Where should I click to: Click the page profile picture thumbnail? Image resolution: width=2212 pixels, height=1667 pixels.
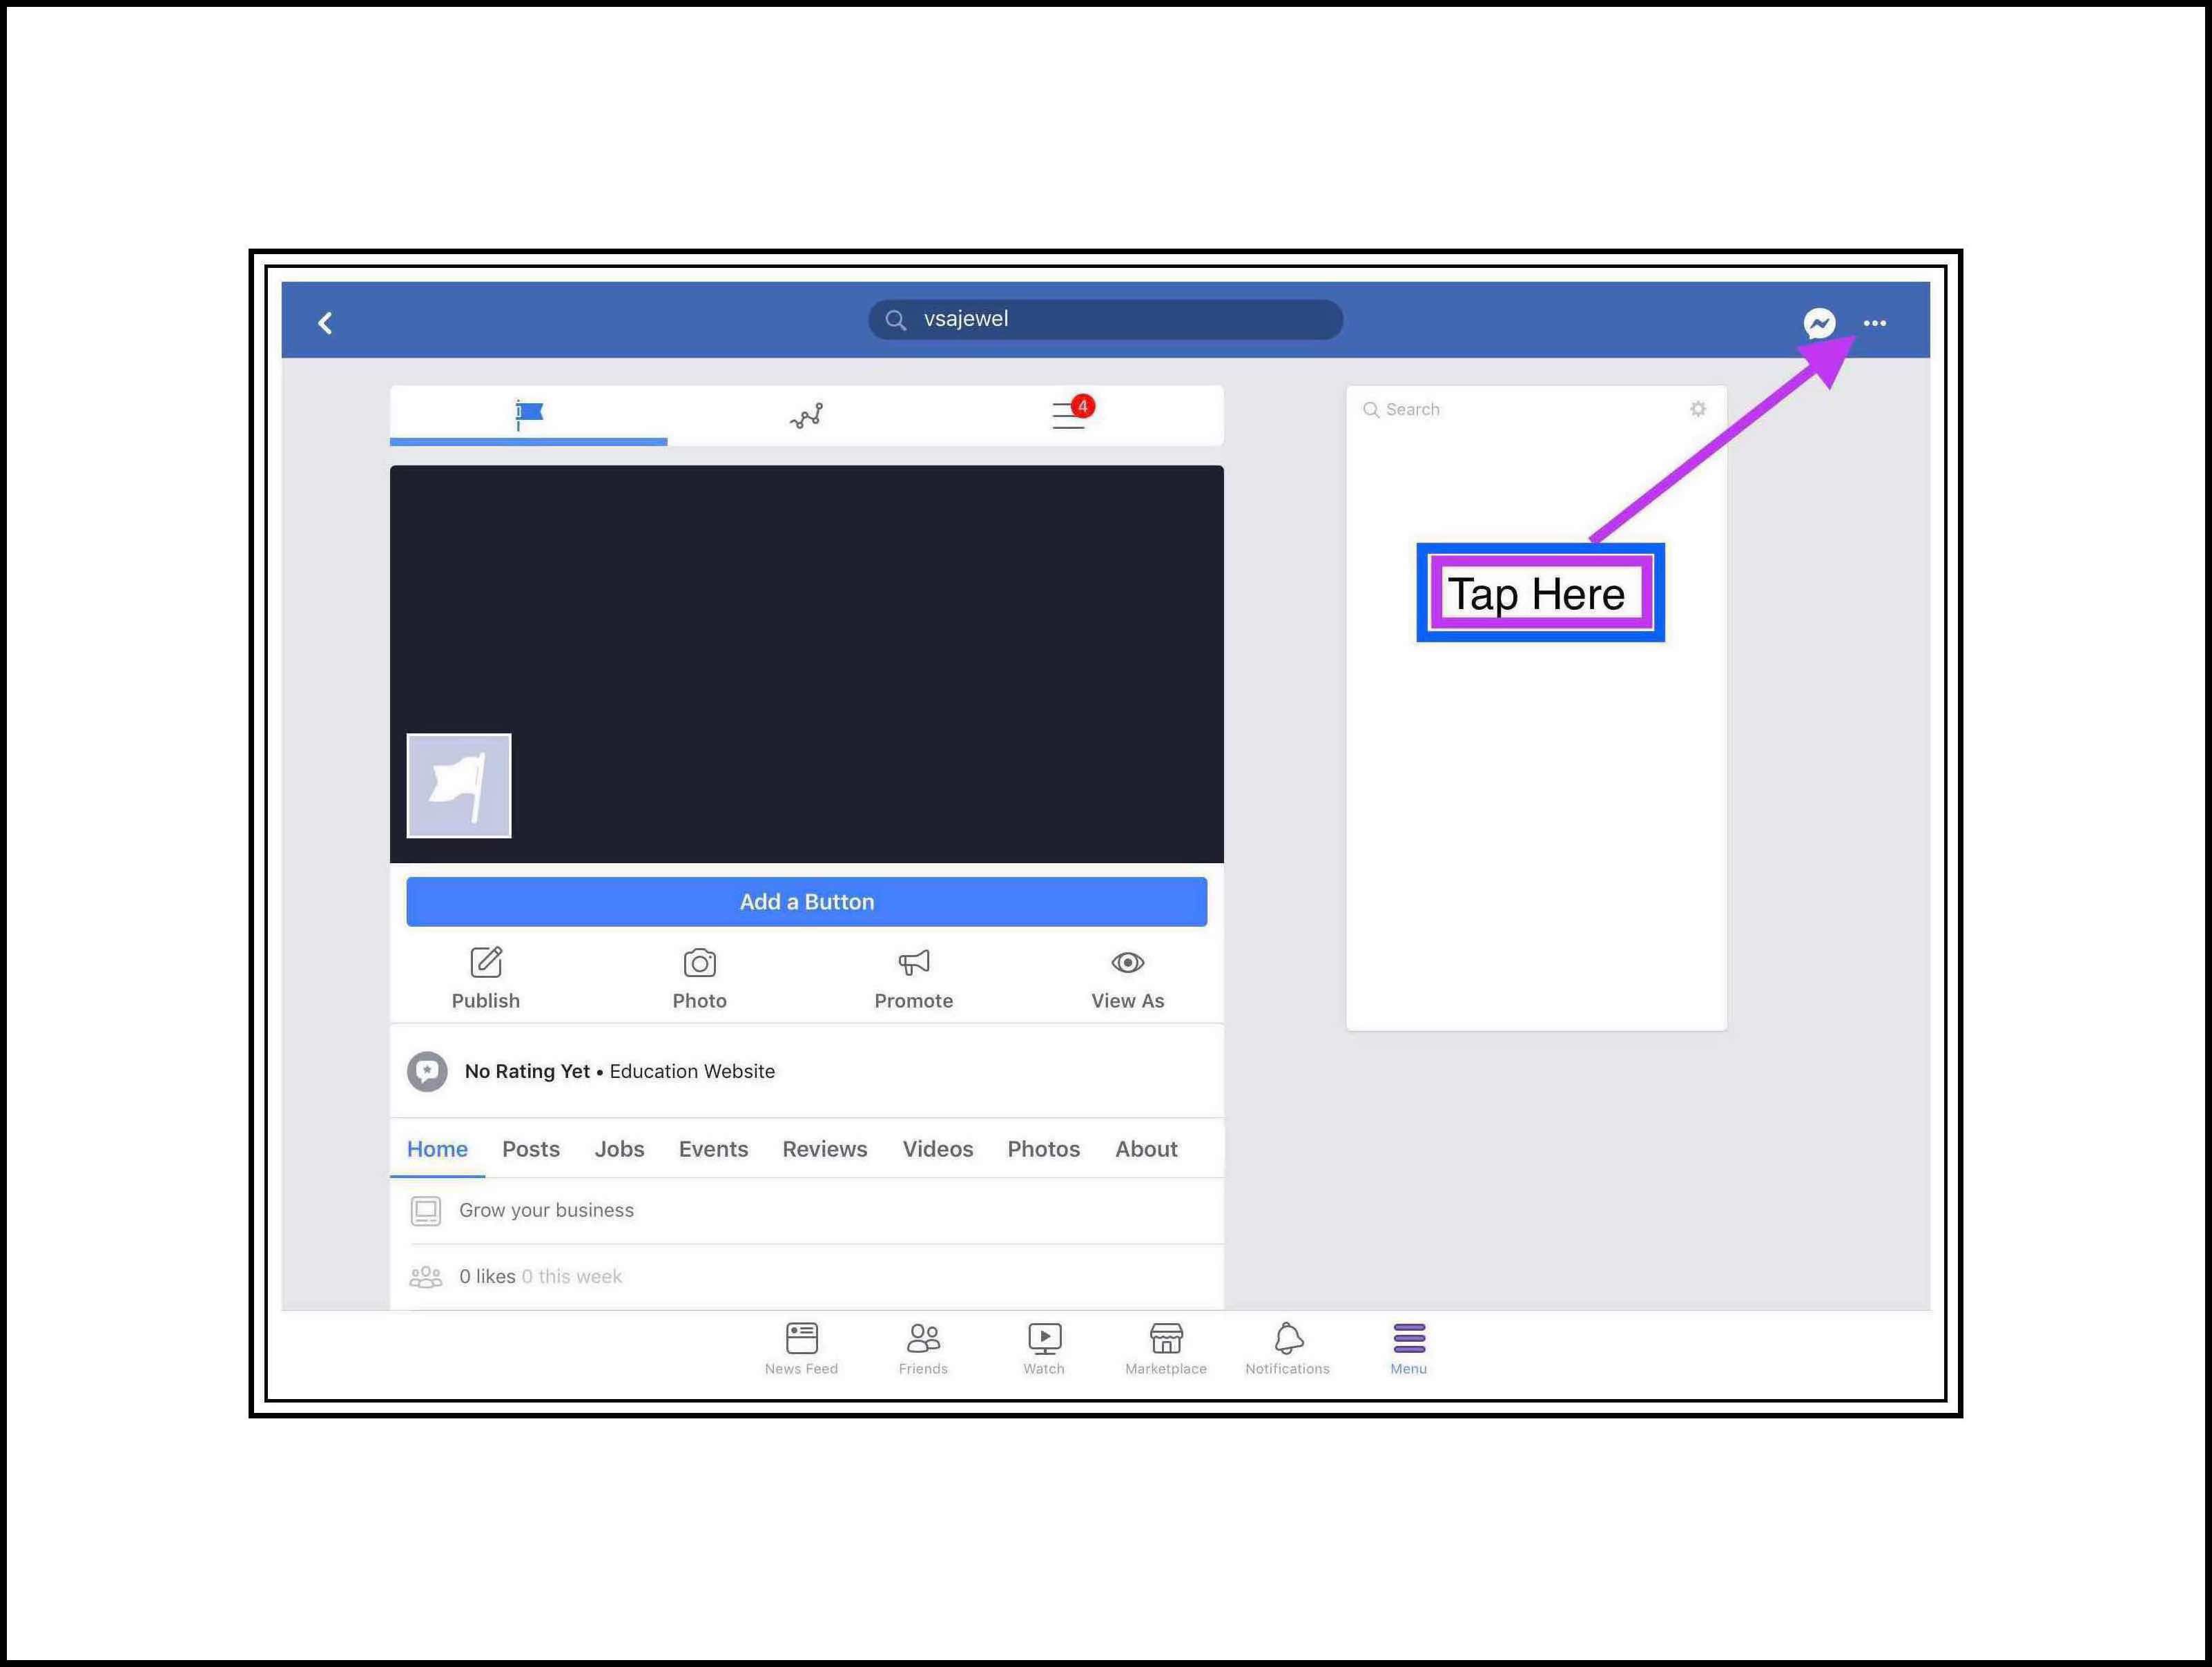[459, 785]
